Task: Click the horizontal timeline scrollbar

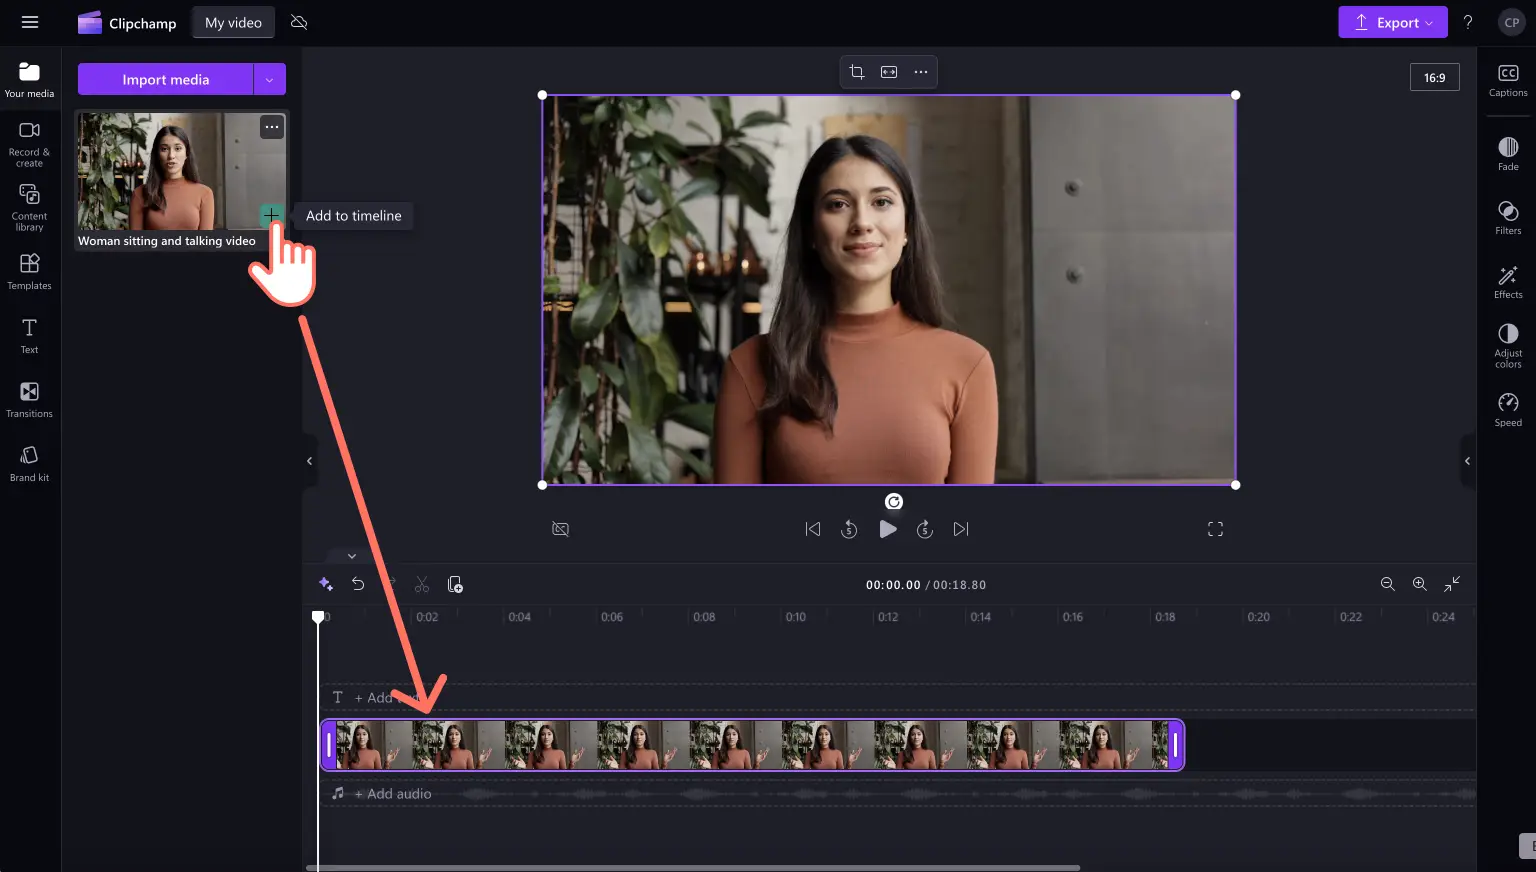Action: (692, 868)
